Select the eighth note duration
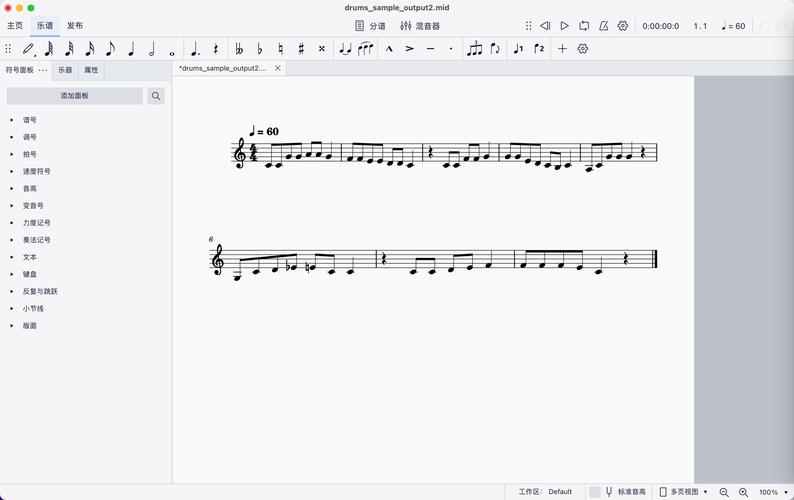This screenshot has height=500, width=794. click(110, 49)
